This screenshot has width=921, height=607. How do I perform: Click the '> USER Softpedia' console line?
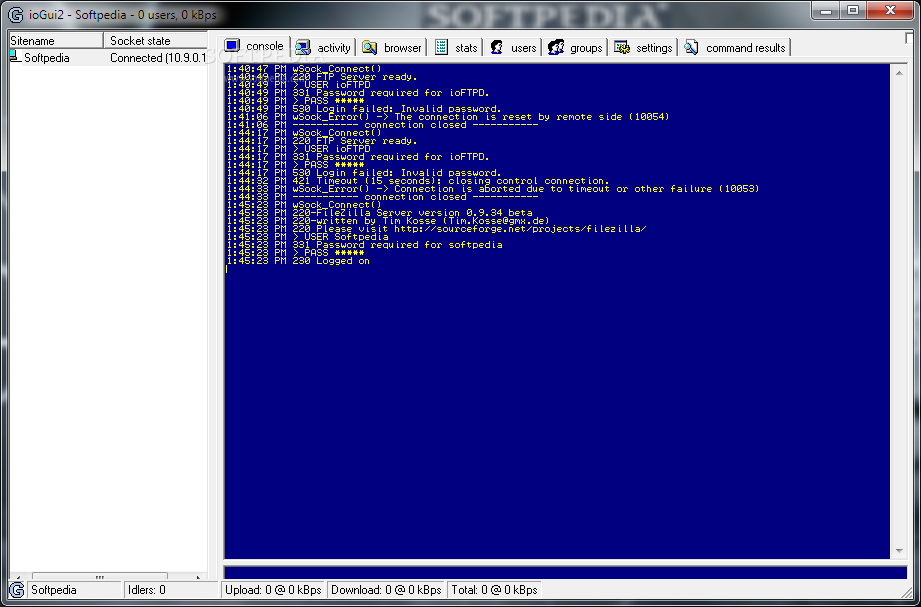308,237
